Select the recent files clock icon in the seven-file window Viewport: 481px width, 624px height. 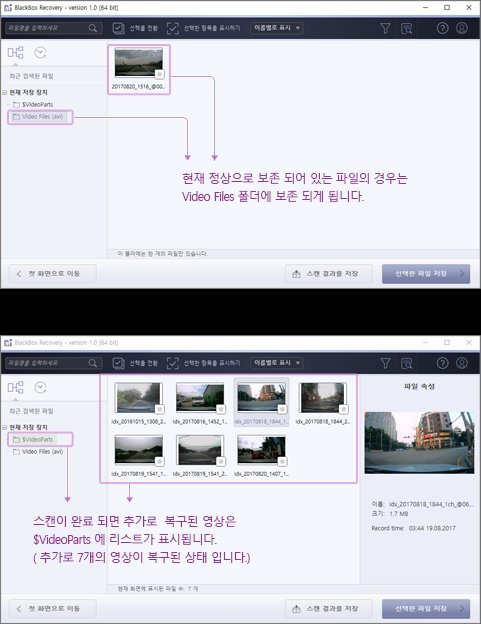(x=40, y=388)
